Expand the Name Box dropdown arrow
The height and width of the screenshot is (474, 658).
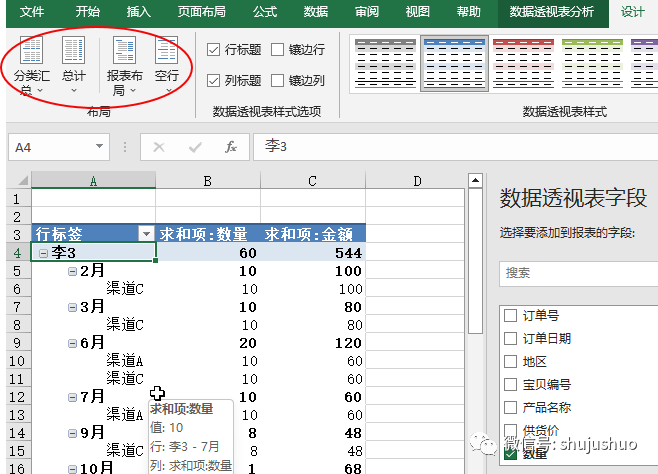point(99,147)
